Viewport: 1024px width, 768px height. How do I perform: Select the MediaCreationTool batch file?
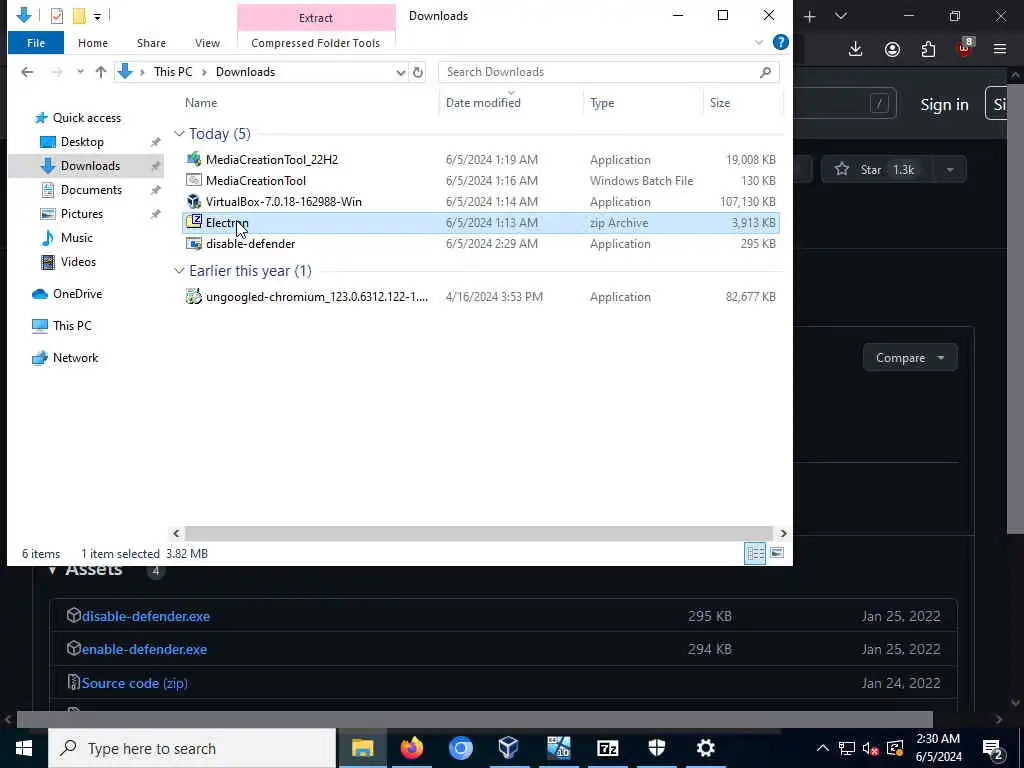[x=481, y=180]
